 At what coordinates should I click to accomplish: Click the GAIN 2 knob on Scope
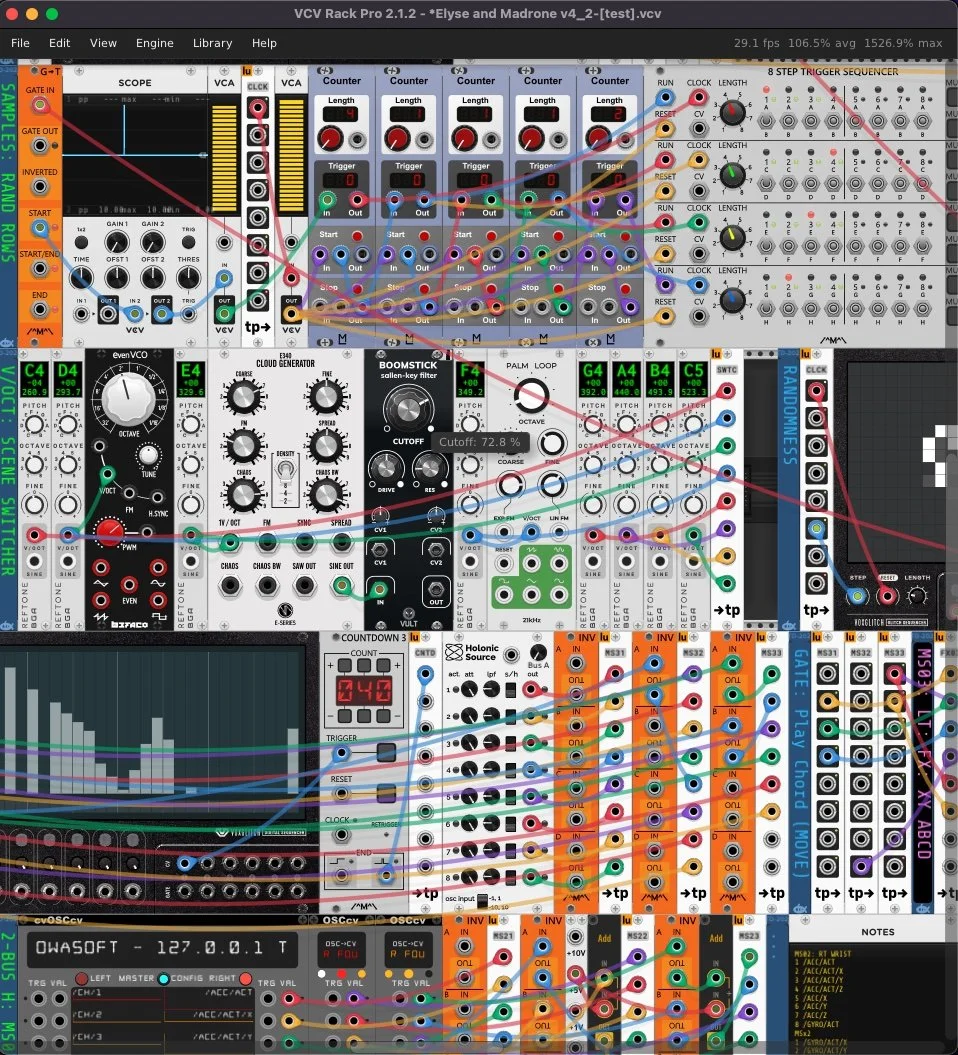click(x=152, y=242)
